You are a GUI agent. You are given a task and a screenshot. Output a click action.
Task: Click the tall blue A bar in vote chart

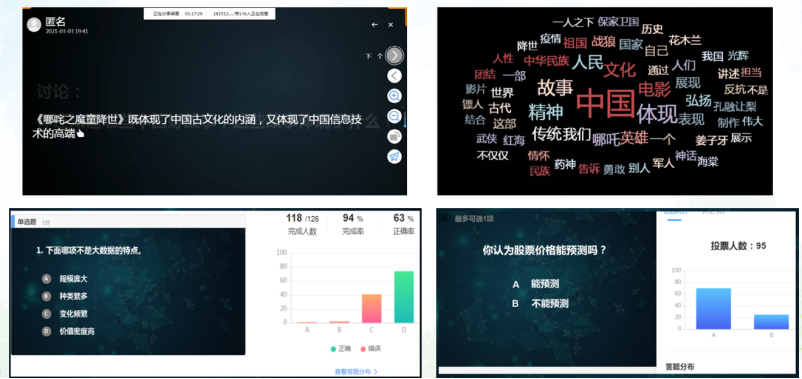tap(713, 308)
